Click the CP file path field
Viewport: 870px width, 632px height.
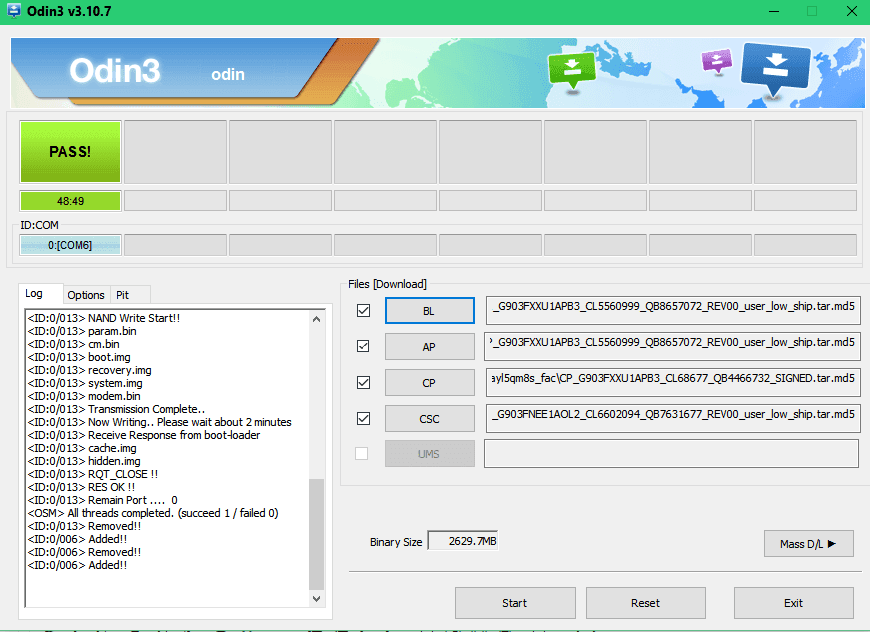coord(672,383)
